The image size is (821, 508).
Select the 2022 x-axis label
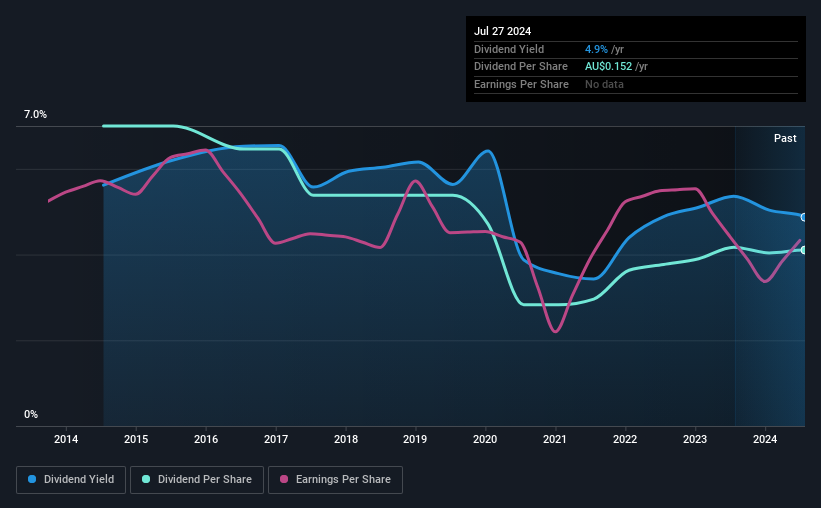(625, 439)
